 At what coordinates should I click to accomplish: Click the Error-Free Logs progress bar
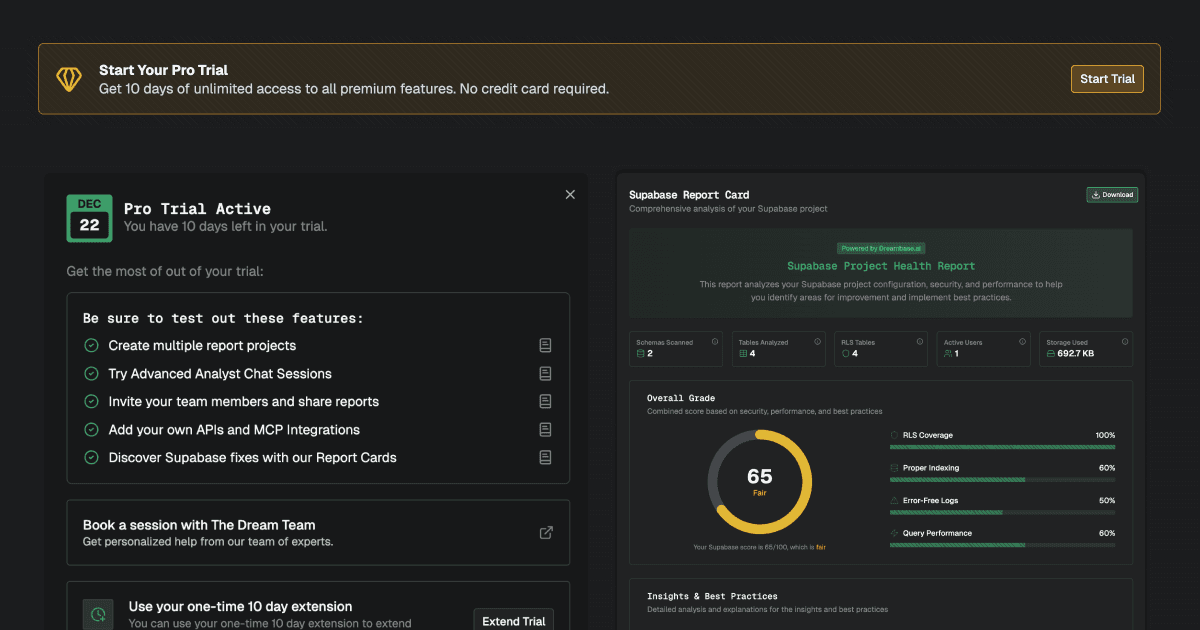[1002, 512]
